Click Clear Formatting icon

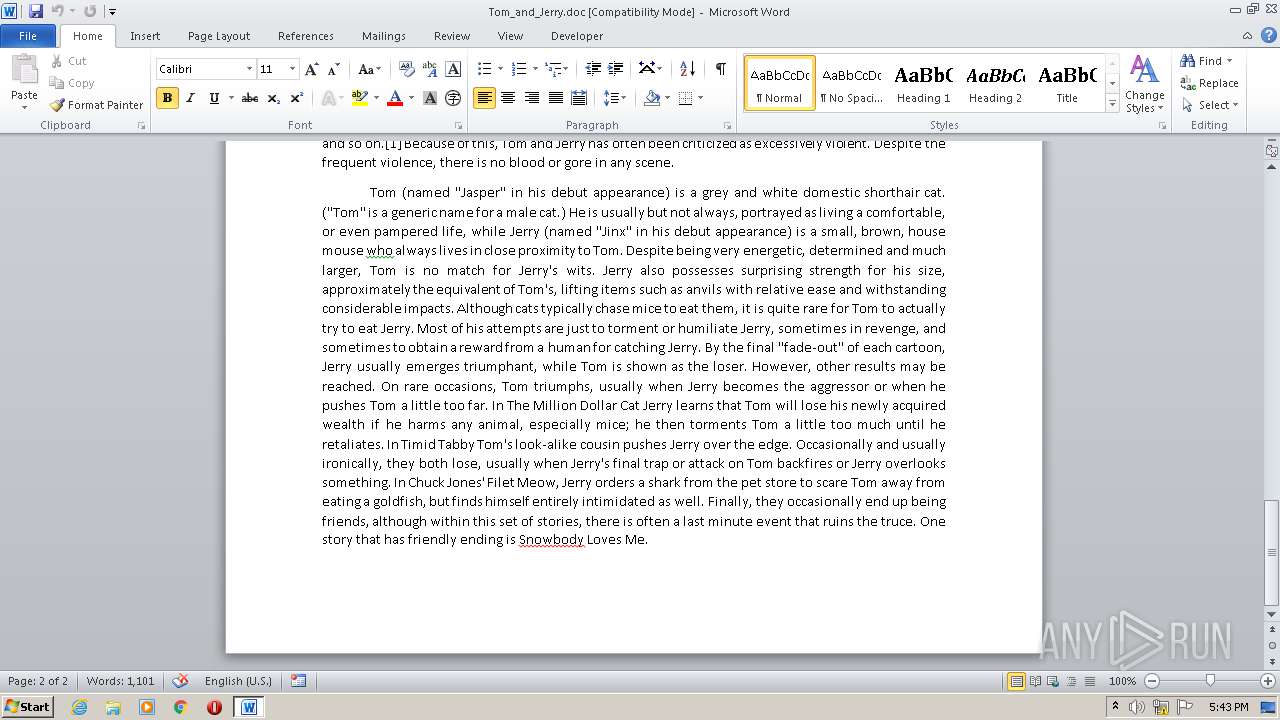point(406,69)
